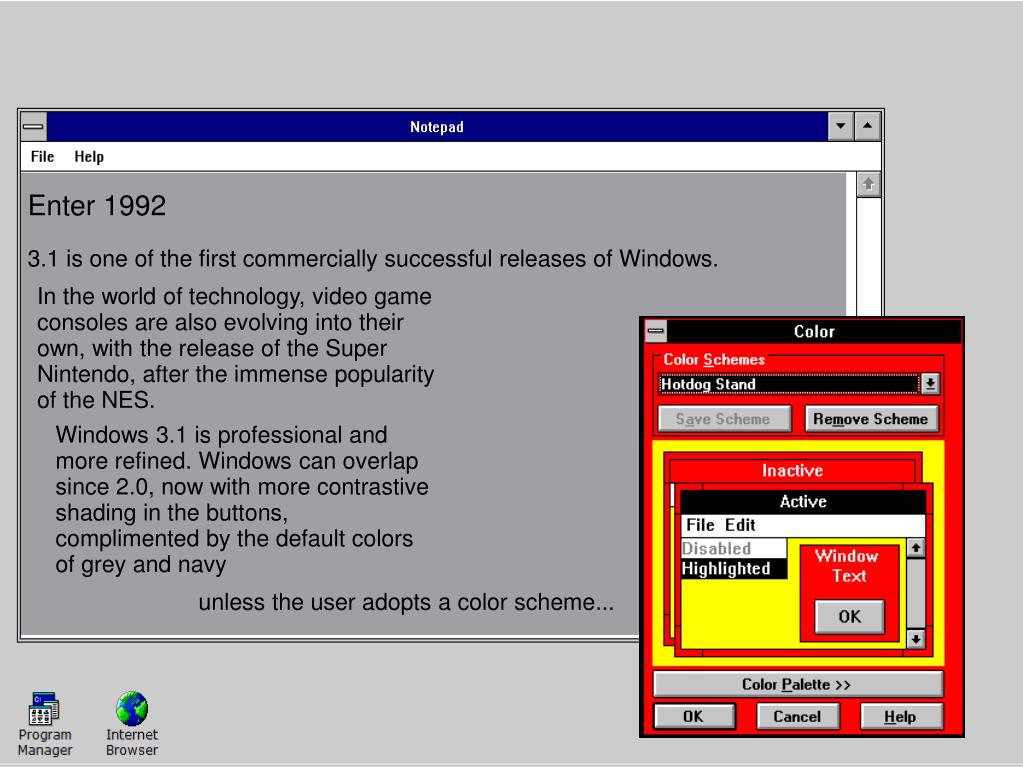Viewport: 1023px width, 767px height.
Task: Click Cancel in the Color dialog
Action: [x=797, y=716]
